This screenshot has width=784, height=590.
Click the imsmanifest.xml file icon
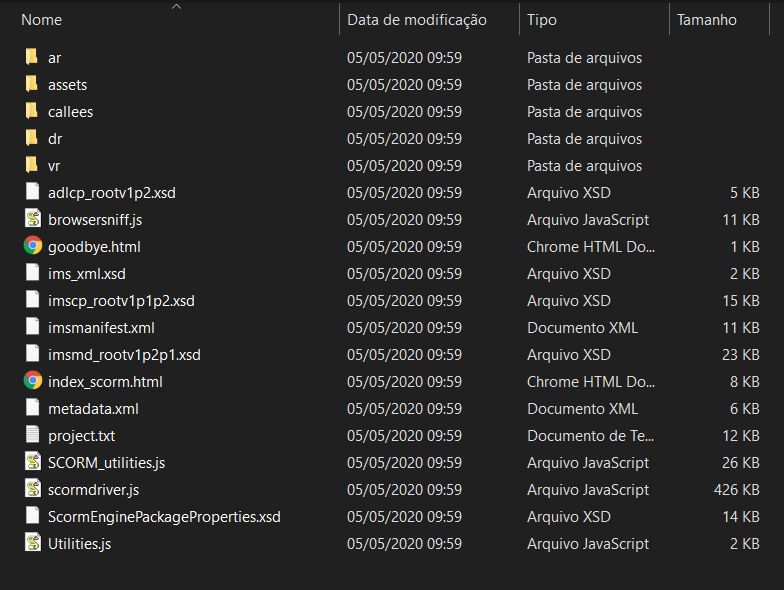(33, 327)
